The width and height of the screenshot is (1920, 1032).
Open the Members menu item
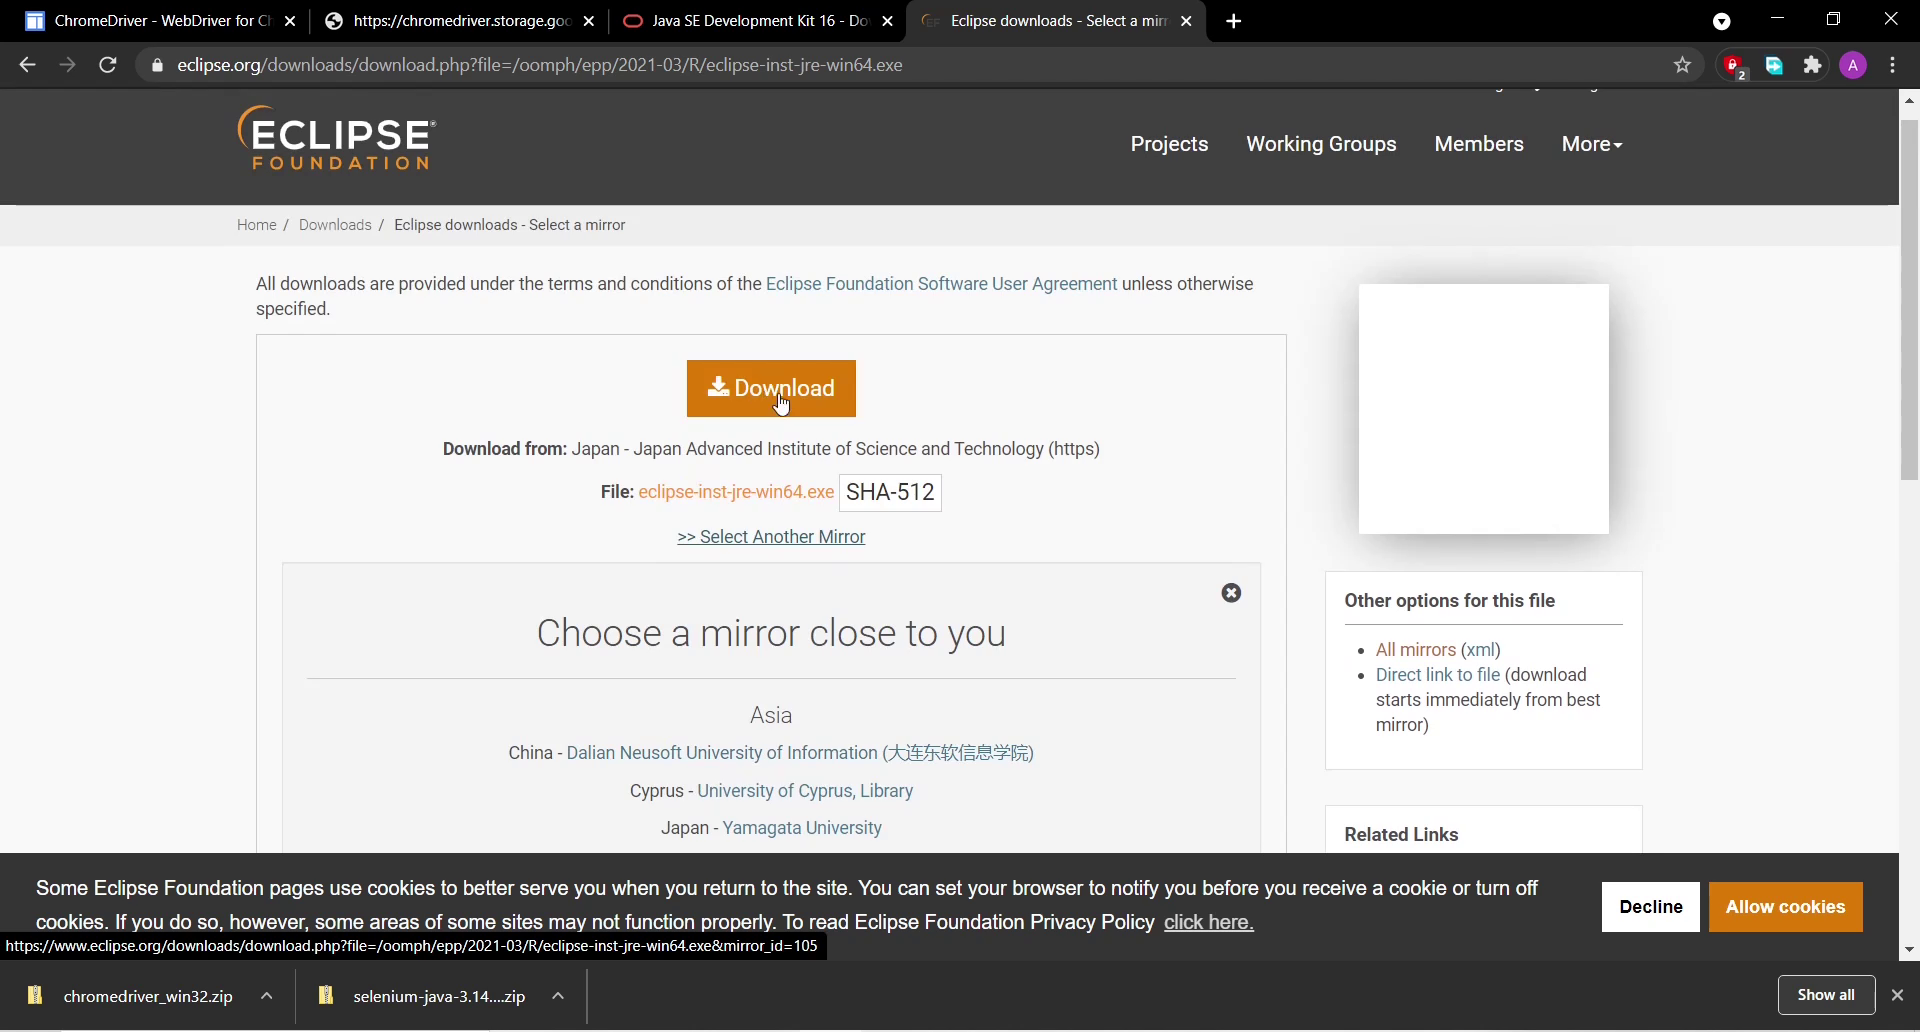pyautogui.click(x=1479, y=144)
